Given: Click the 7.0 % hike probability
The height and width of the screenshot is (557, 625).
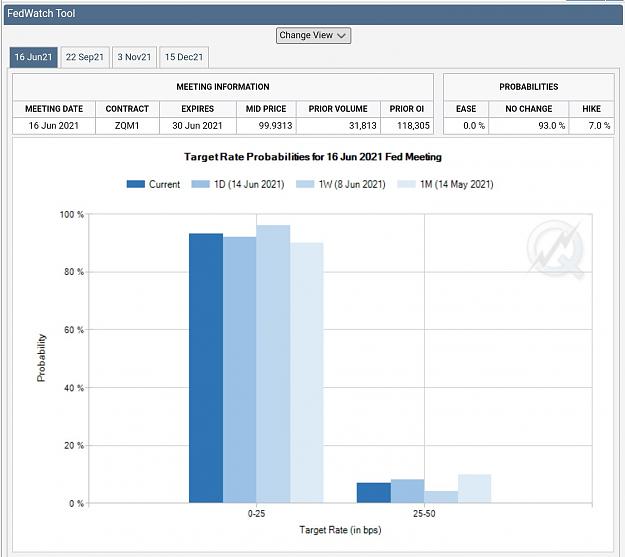Looking at the screenshot, I should click(x=599, y=126).
